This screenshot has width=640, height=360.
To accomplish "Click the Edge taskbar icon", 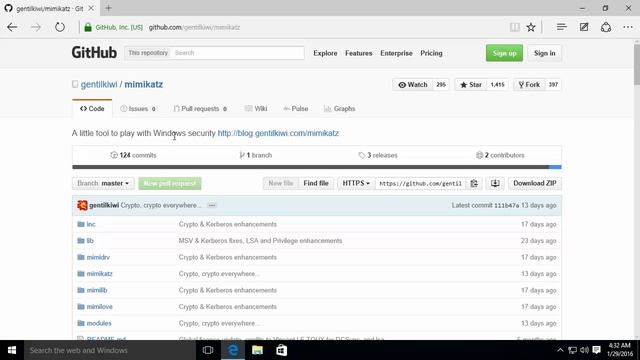I will (233, 350).
